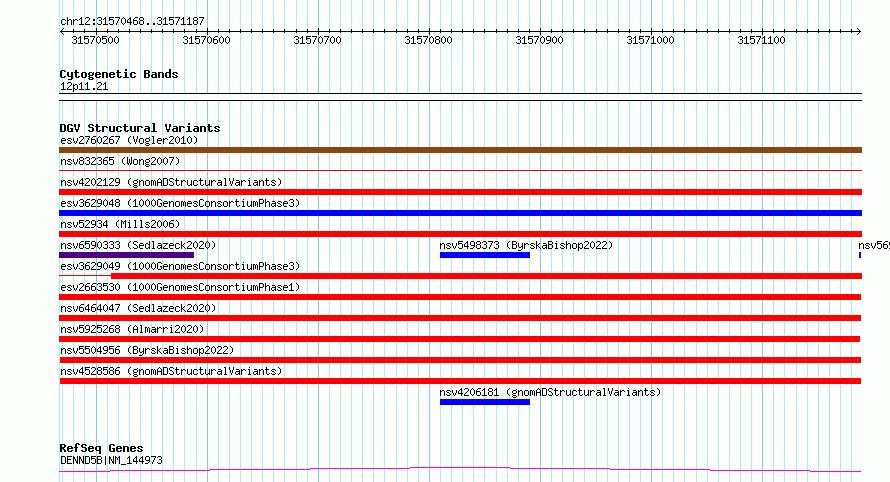This screenshot has height=482, width=890.
Task: Open nsv4202129 (gnomADStructuralVariants) label
Action: point(171,182)
